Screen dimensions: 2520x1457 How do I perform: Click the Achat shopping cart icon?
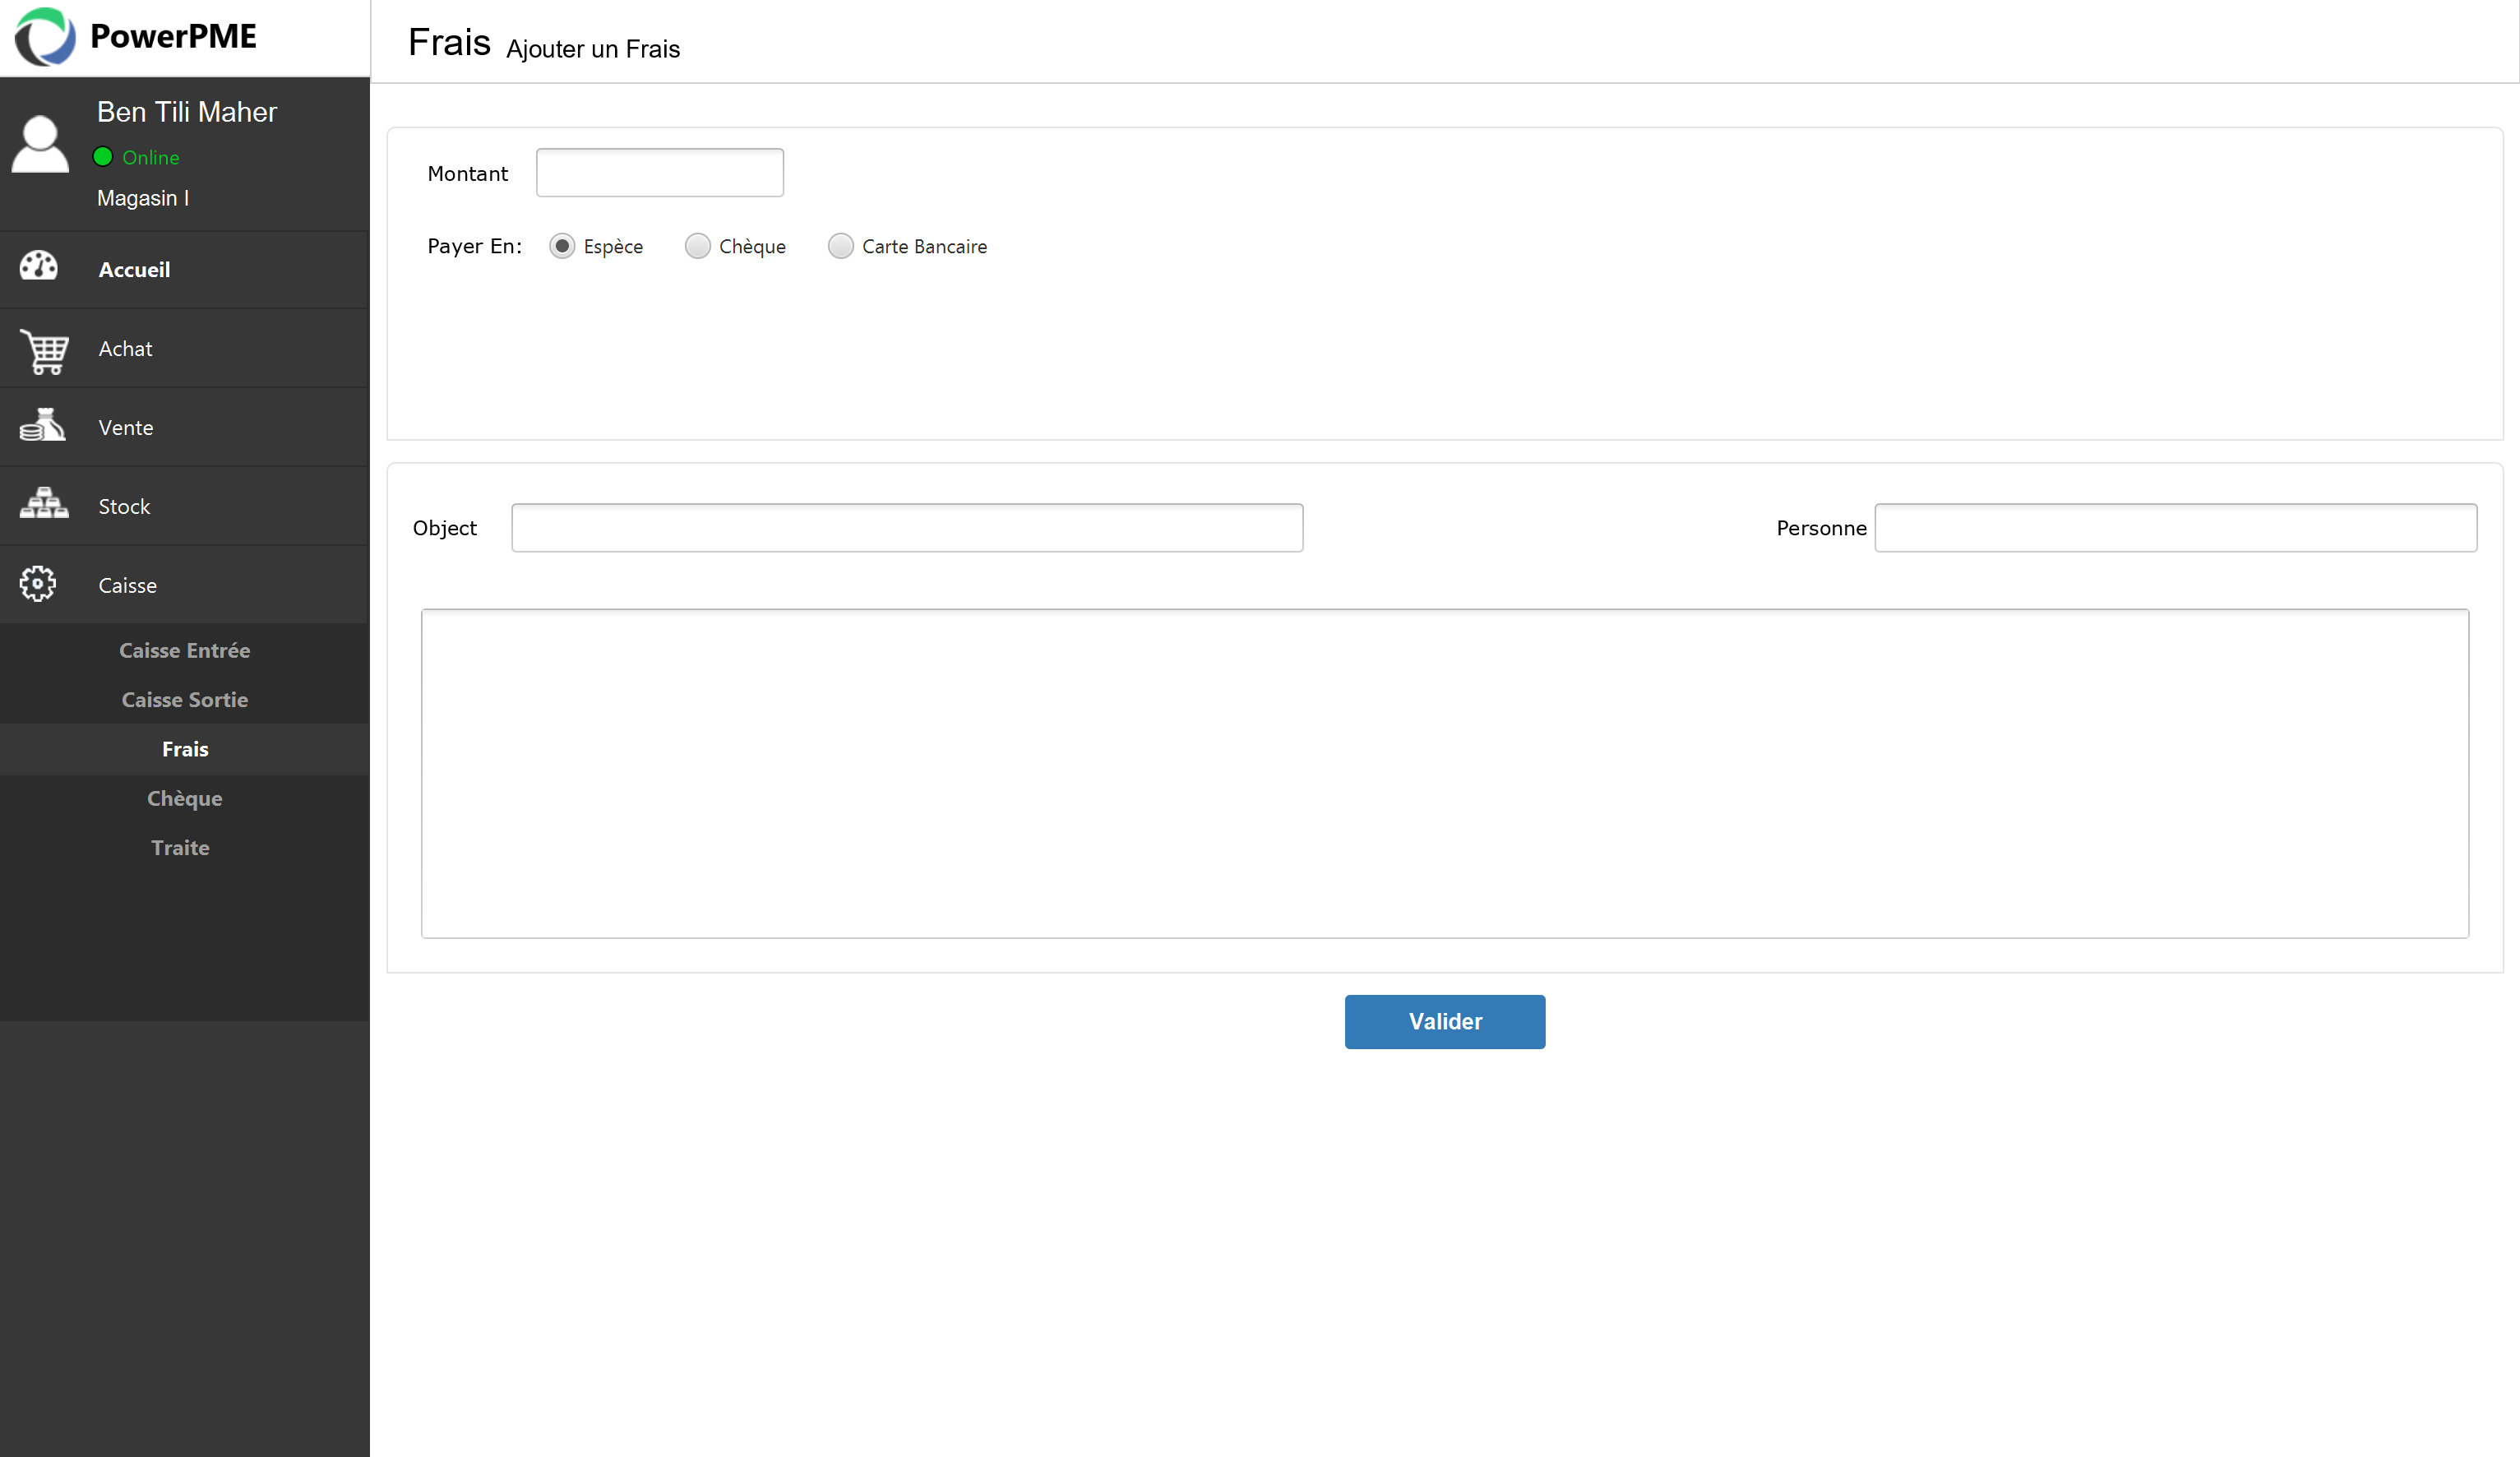pyautogui.click(x=44, y=351)
